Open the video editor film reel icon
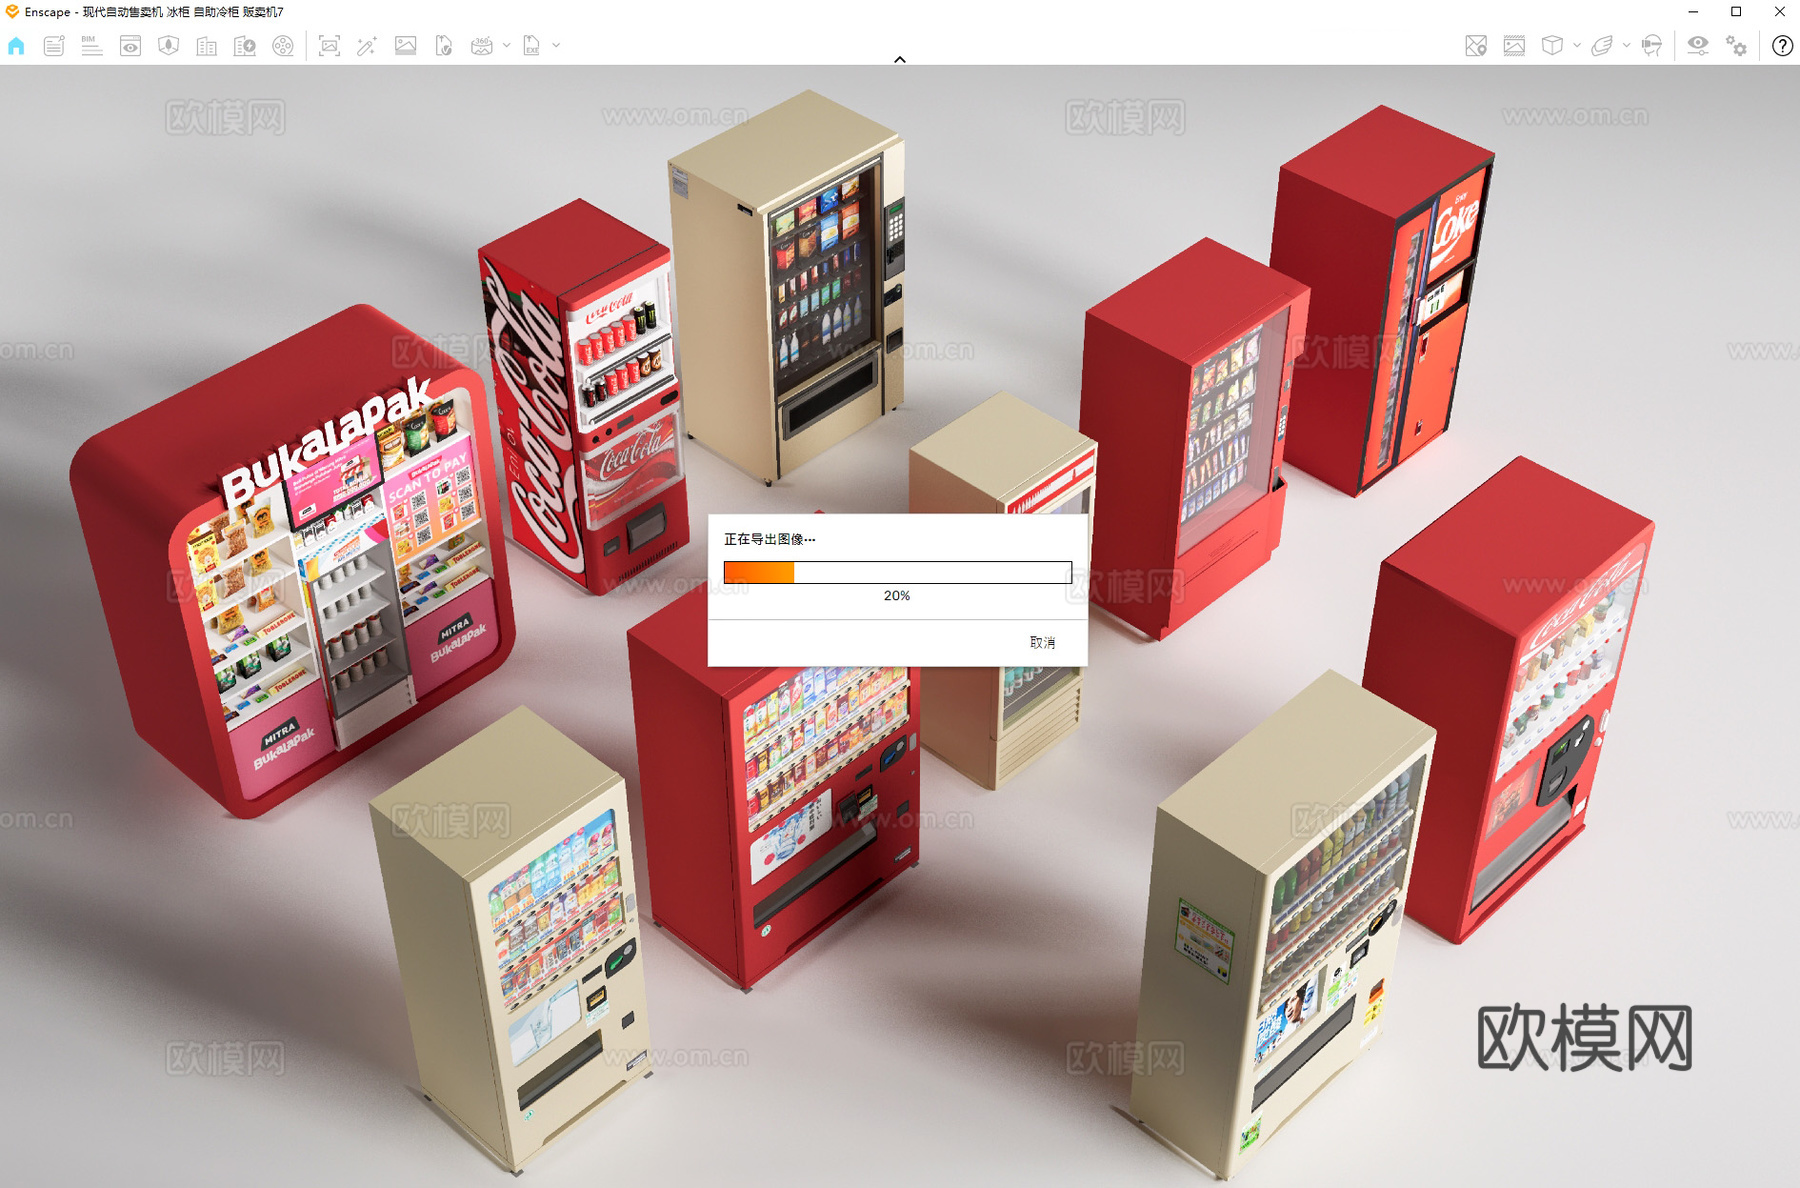Viewport: 1800px width, 1188px height. click(283, 46)
